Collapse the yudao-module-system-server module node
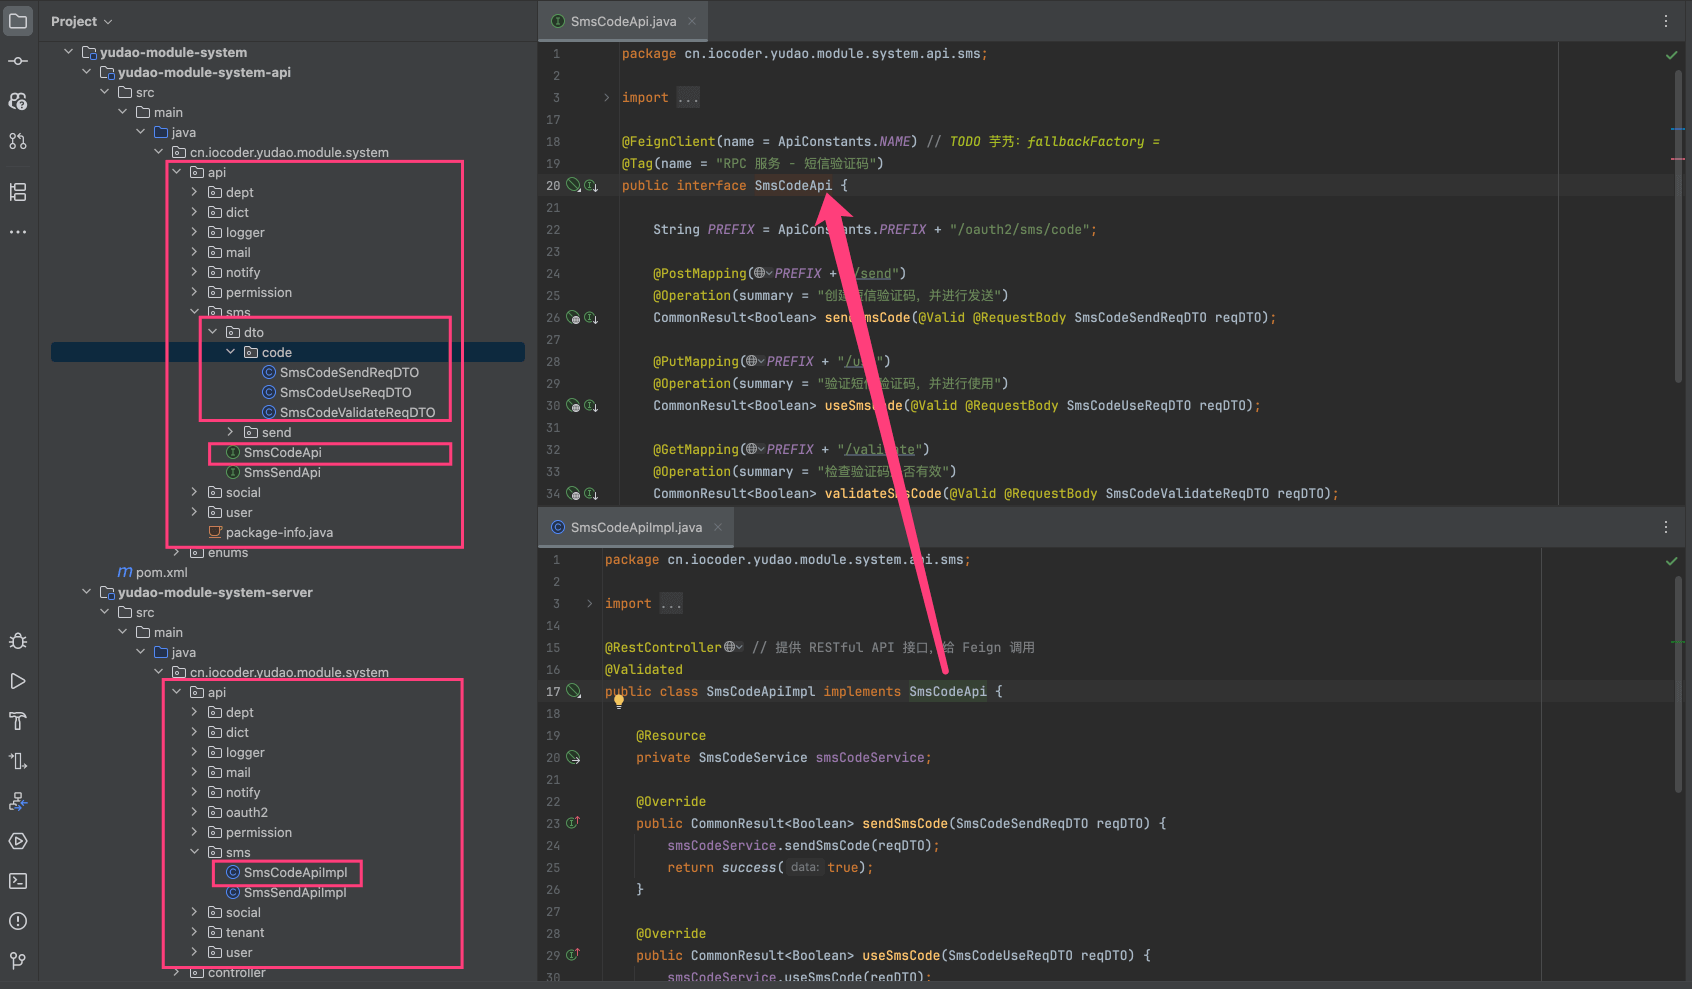1692x989 pixels. coord(86,592)
